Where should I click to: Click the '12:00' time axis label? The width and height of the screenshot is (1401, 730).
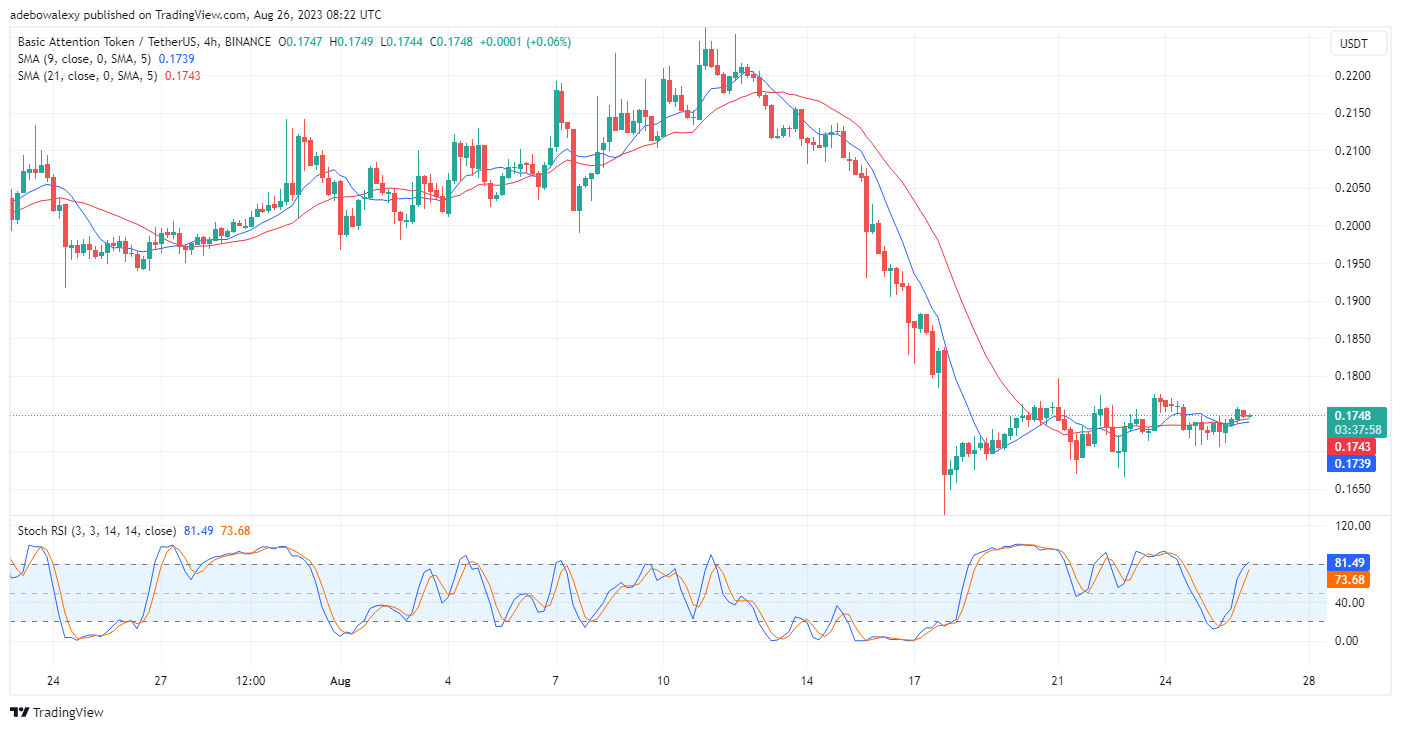click(x=251, y=681)
